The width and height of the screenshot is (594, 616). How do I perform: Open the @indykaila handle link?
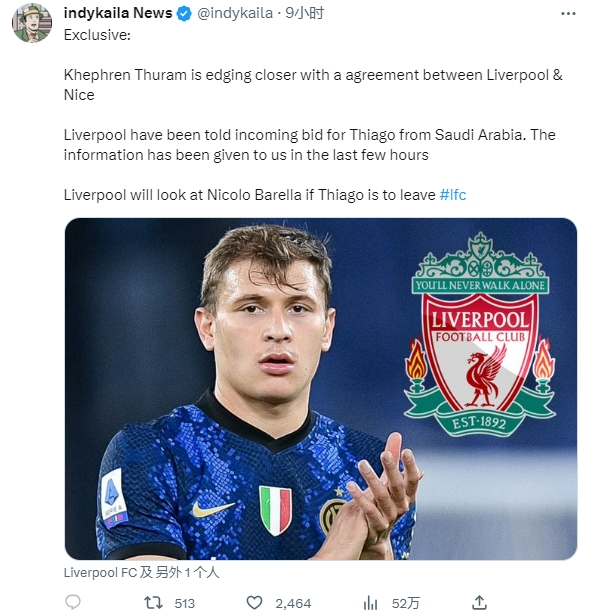click(235, 13)
